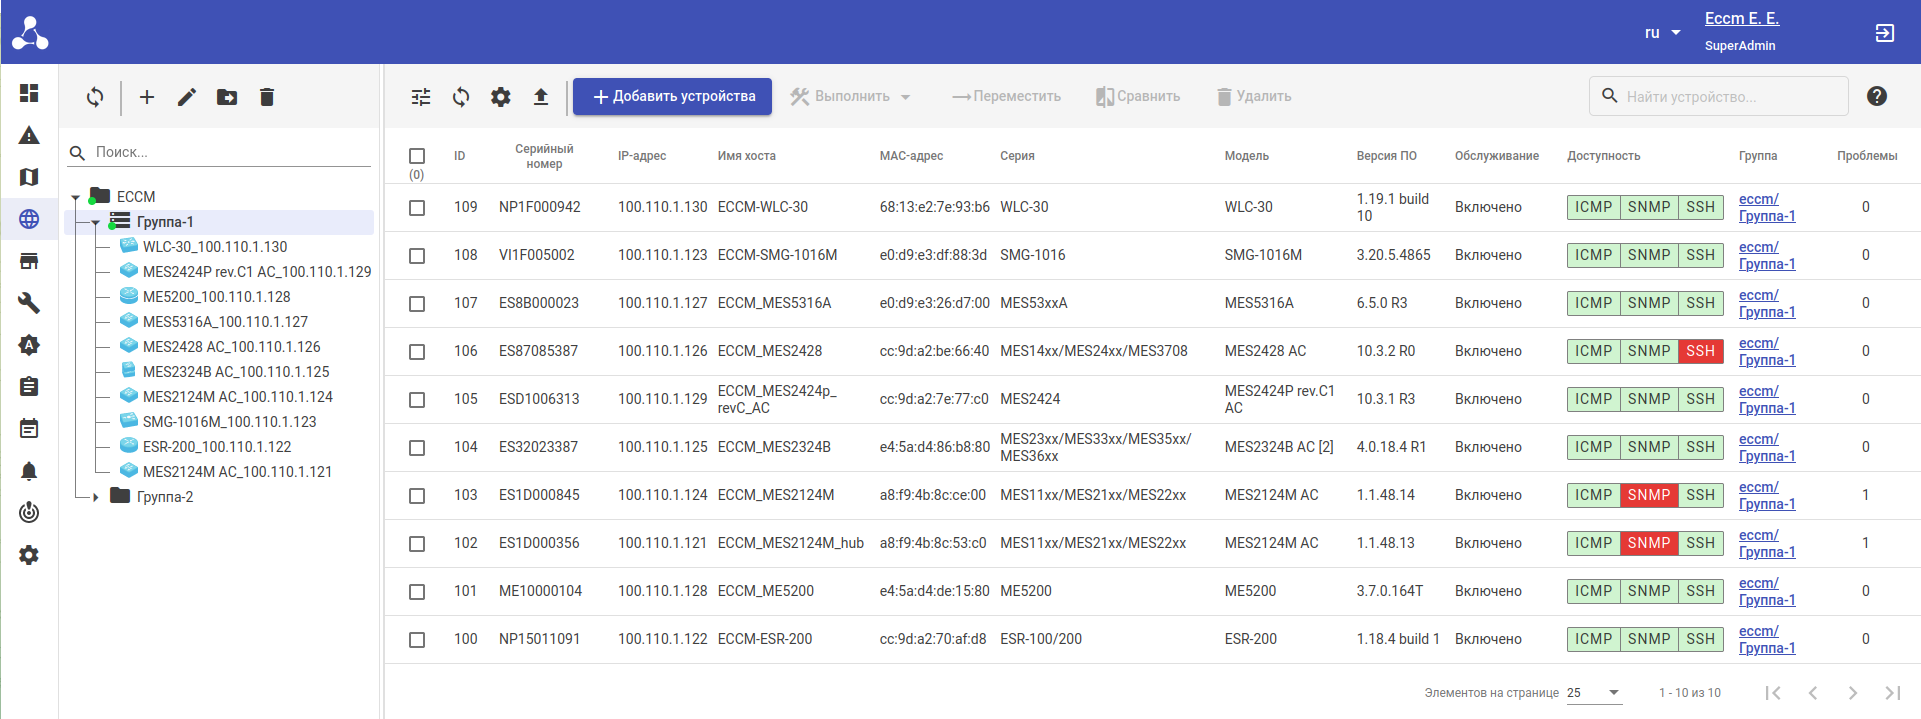Screen dimensions: 1921x719
Task: Select ESR-200_100.110.1.122 tree node
Action: pos(216,447)
